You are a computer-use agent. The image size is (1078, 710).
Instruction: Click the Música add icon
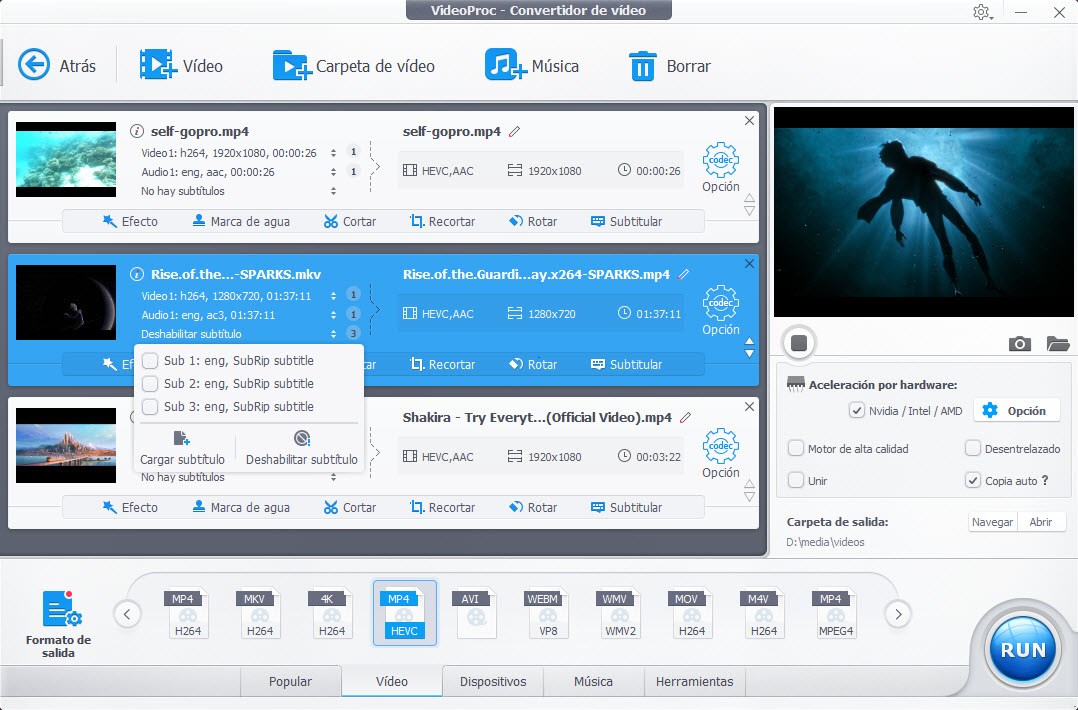[x=505, y=65]
